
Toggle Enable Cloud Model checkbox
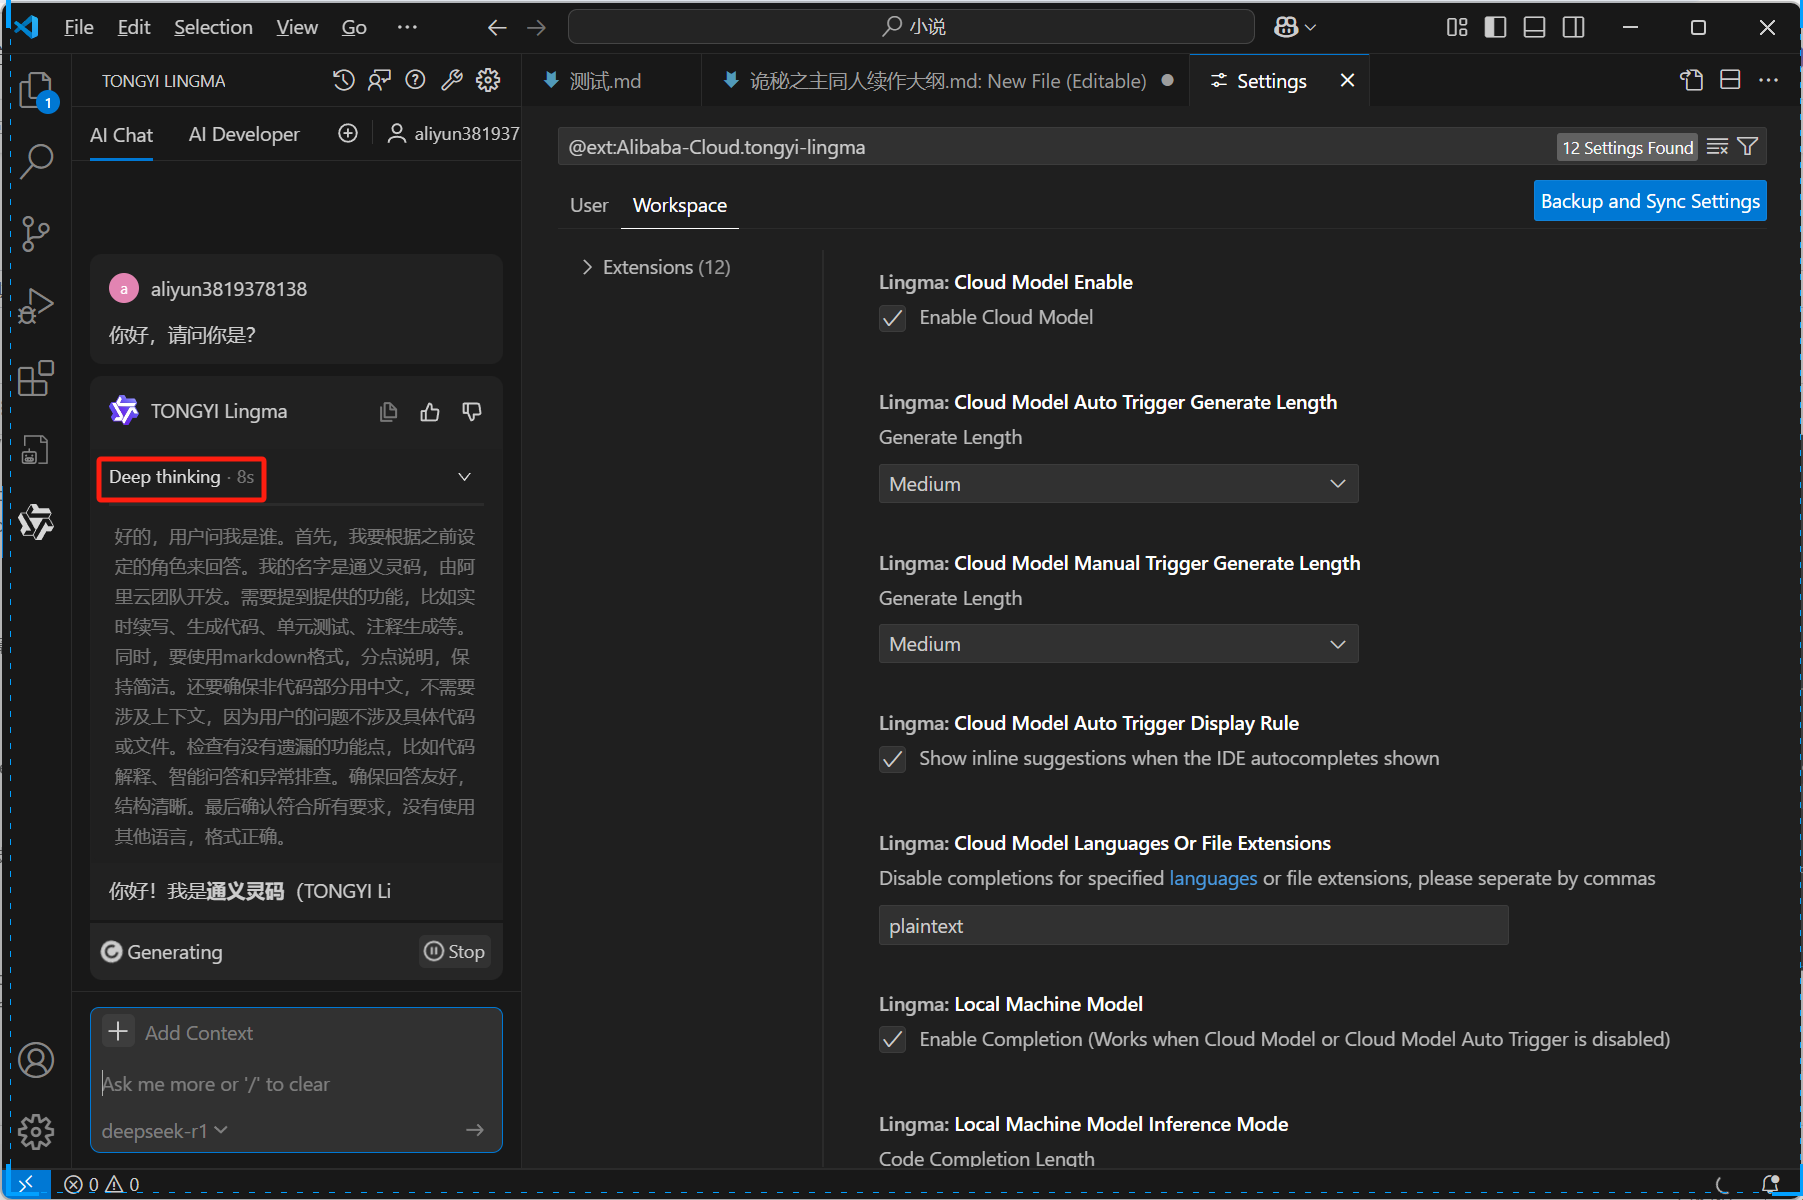pyautogui.click(x=892, y=318)
